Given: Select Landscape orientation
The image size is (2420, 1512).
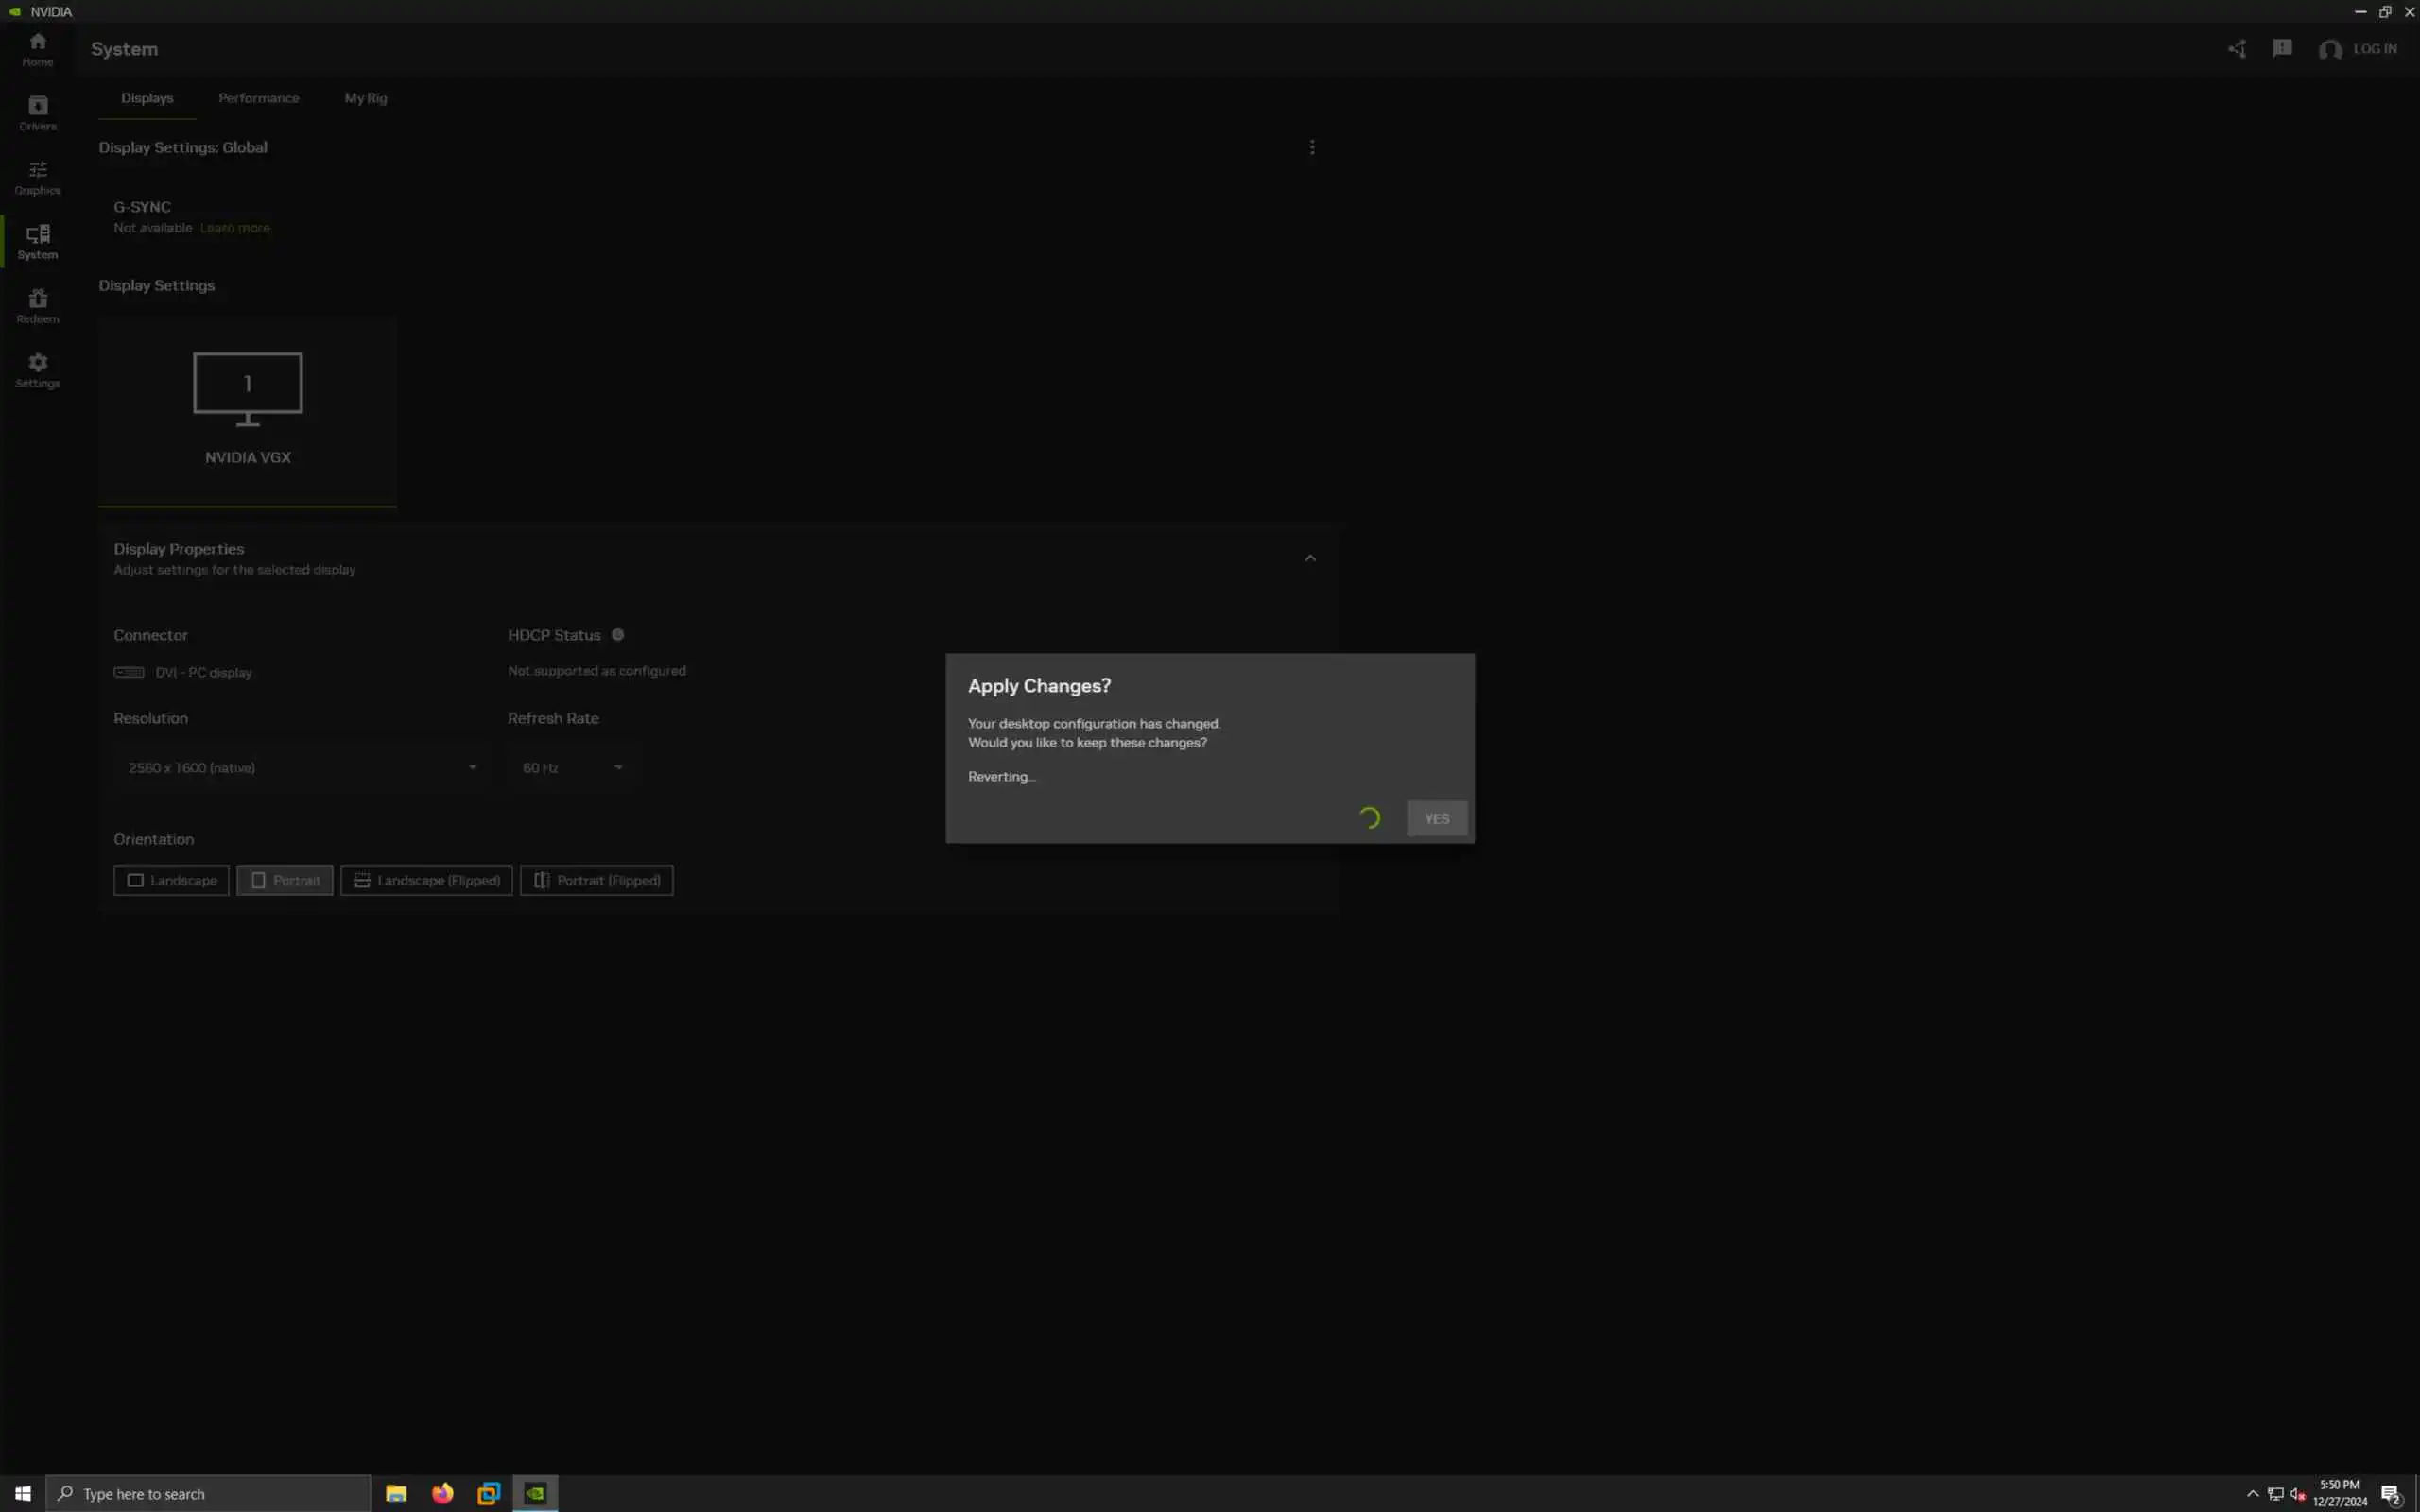Looking at the screenshot, I should (x=171, y=880).
